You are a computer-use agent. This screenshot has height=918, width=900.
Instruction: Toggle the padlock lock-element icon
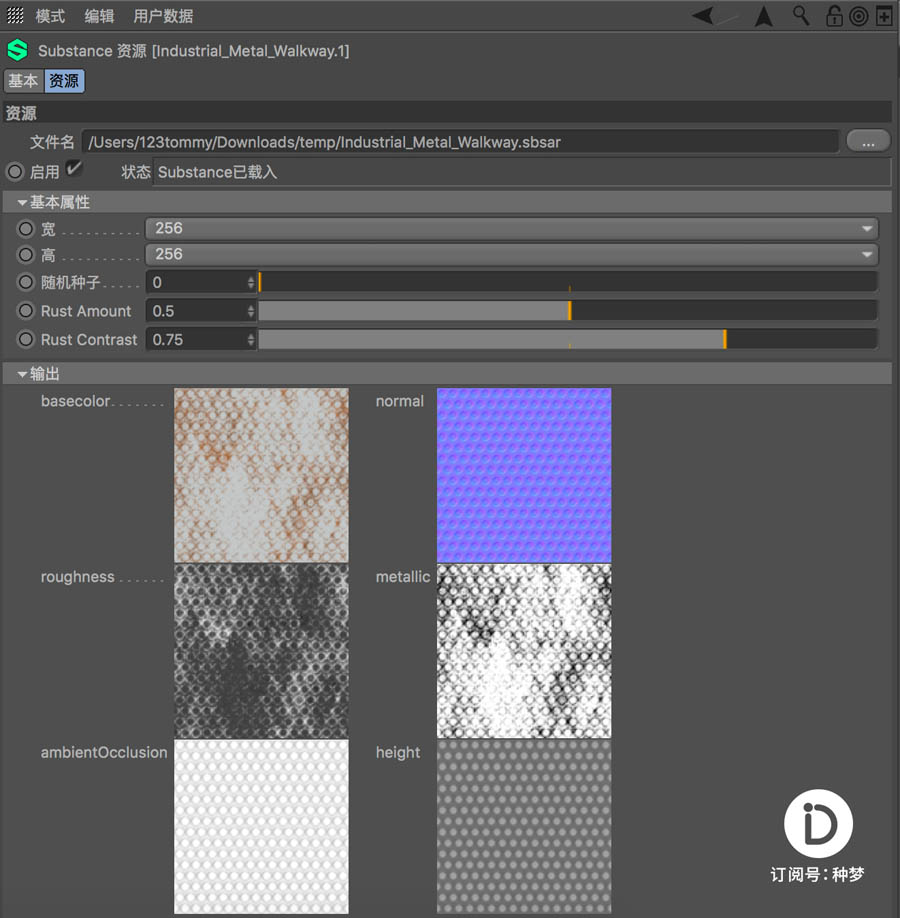[833, 16]
